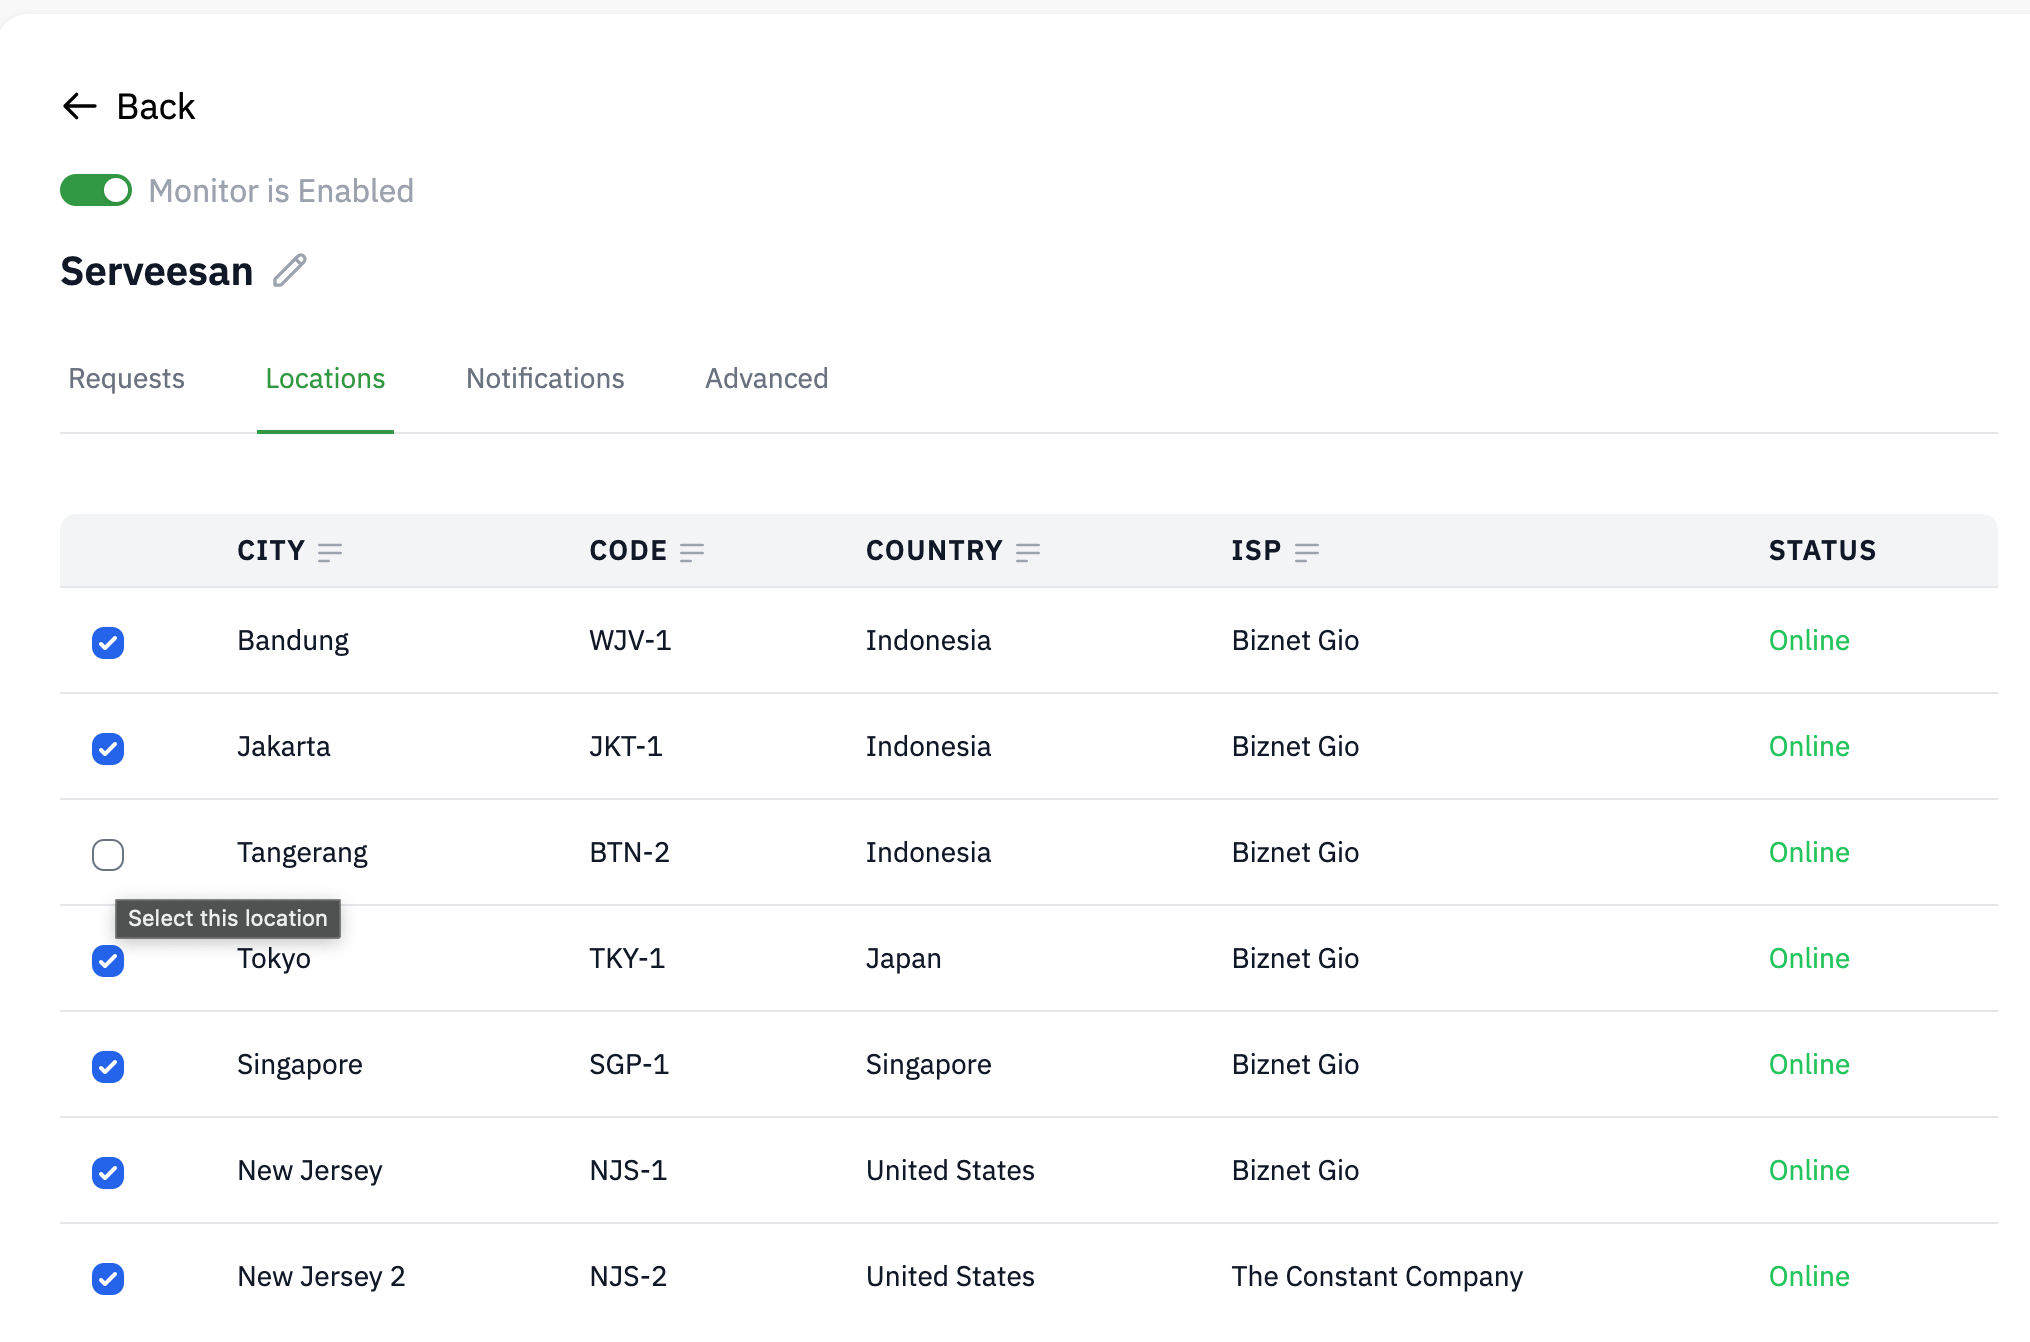Uncheck the Tokyo location checkbox
This screenshot has width=2030, height=1342.
click(108, 961)
